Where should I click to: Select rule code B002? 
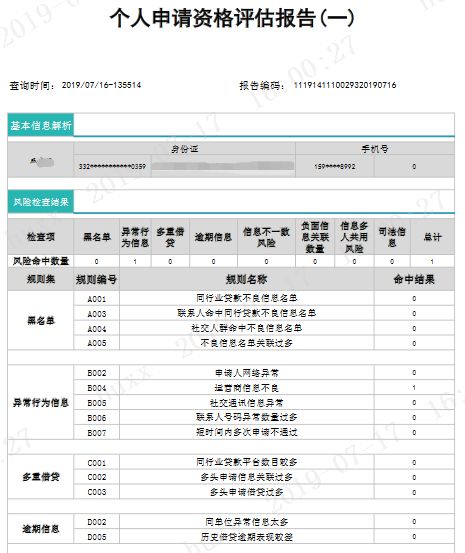tap(97, 373)
